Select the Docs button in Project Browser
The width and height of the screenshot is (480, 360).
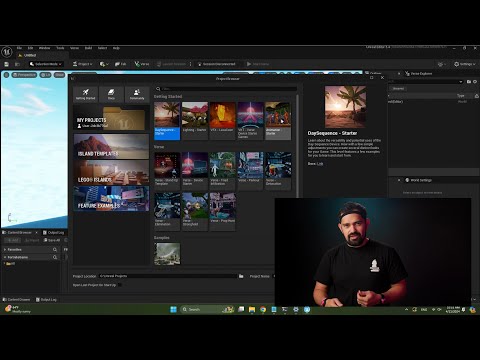[x=111, y=94]
